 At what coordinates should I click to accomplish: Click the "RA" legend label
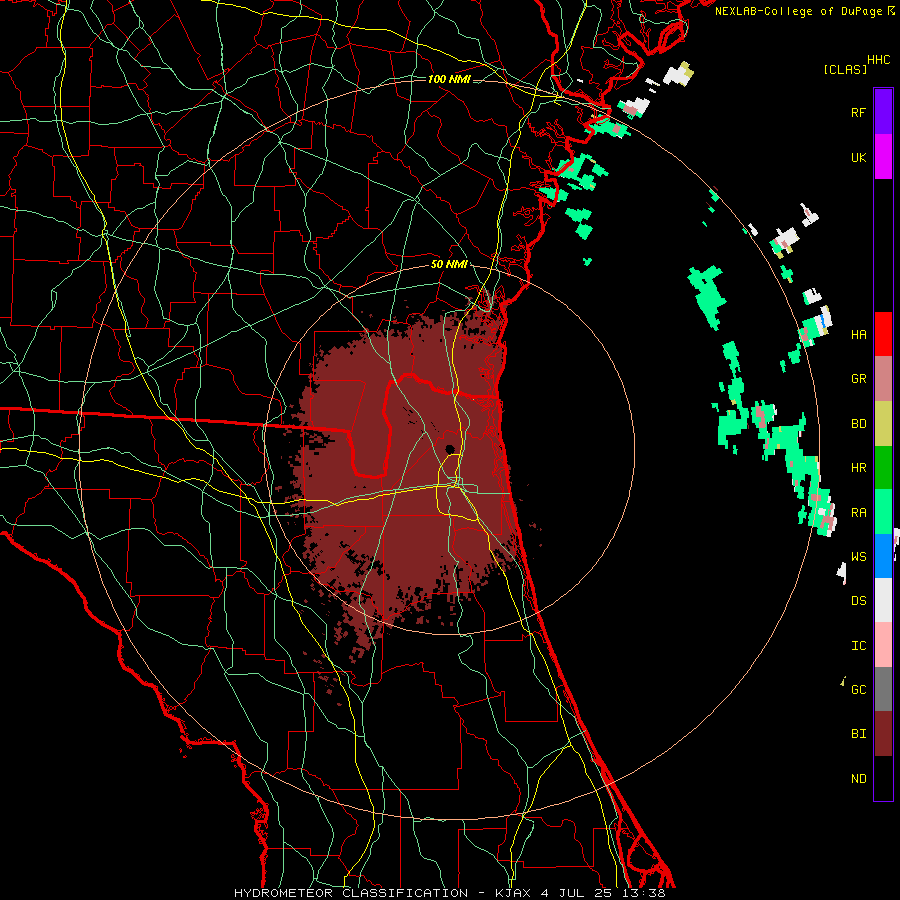[x=858, y=512]
